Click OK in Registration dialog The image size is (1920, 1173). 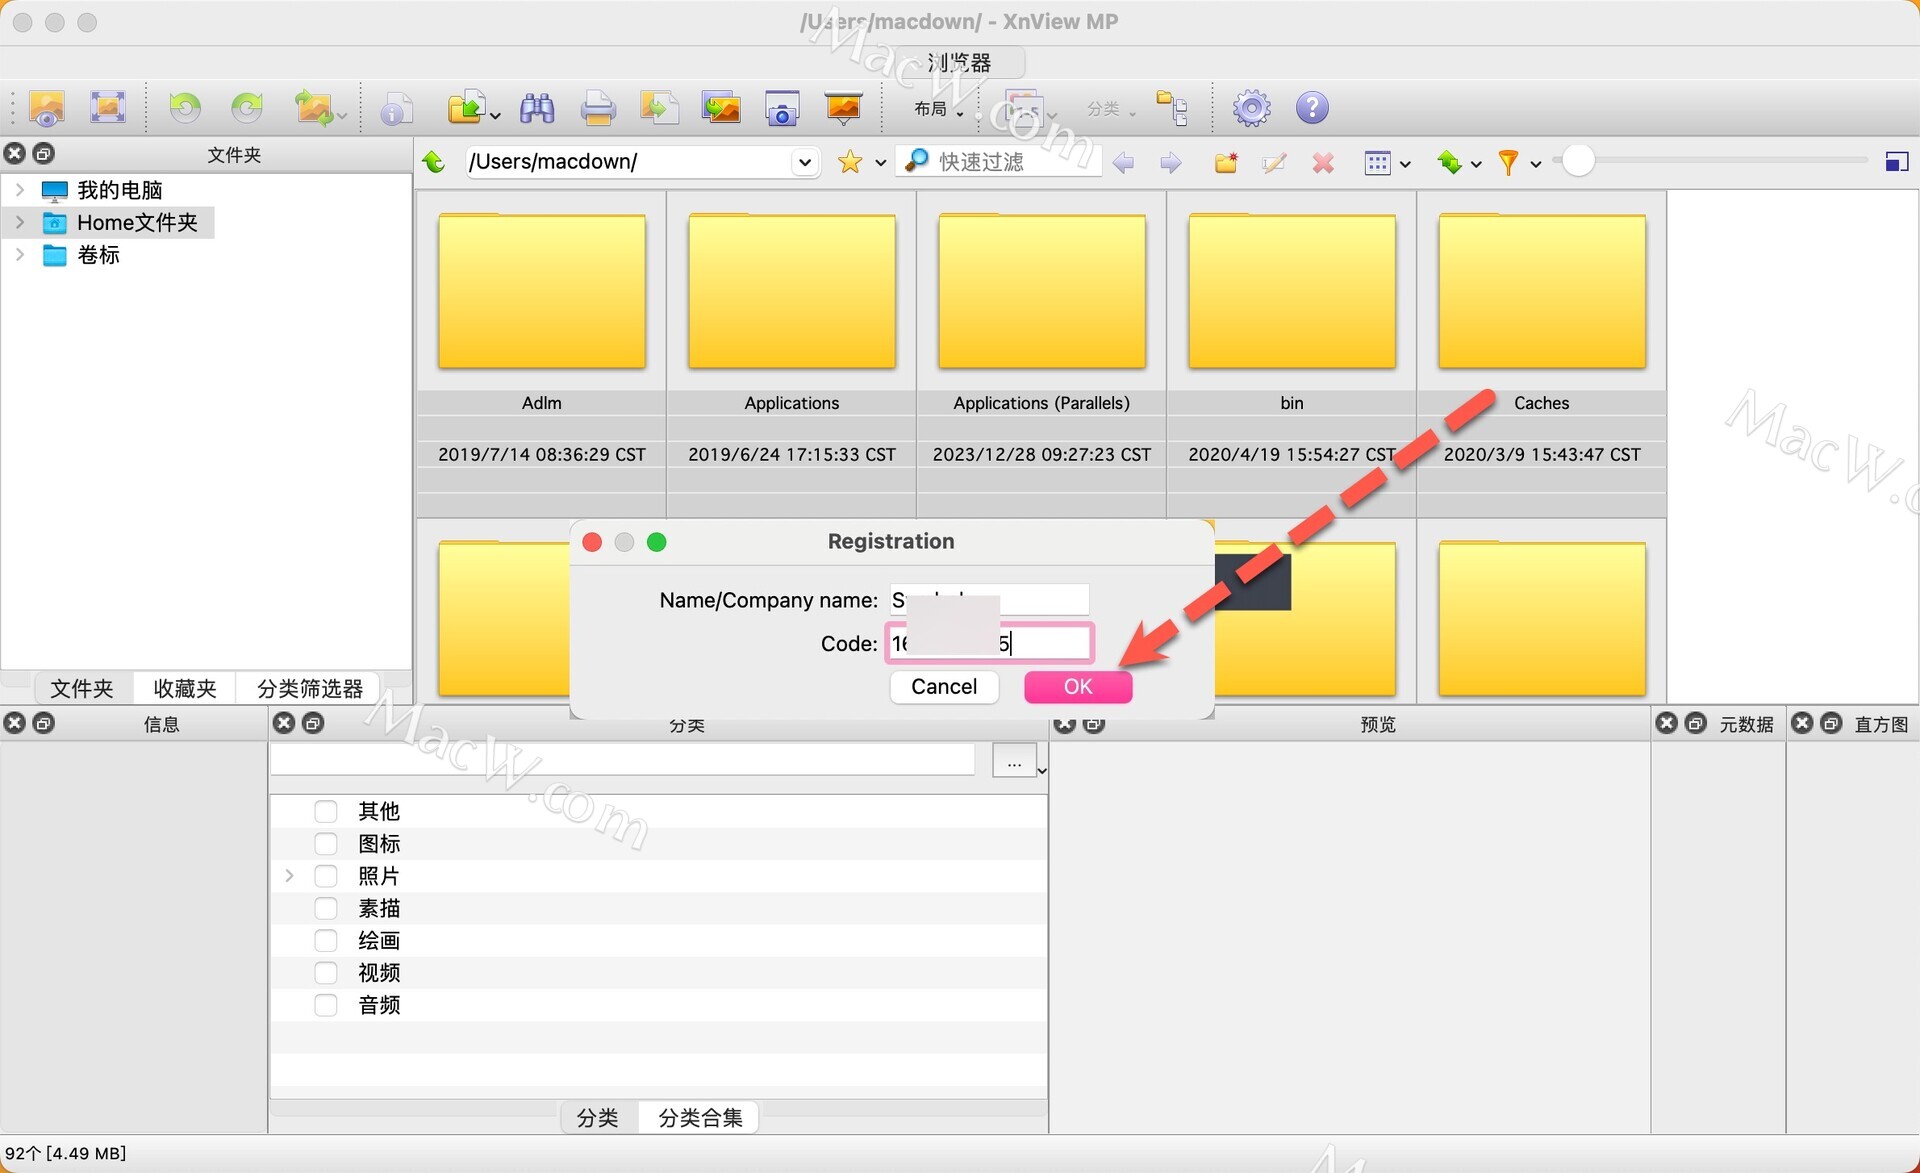click(1078, 687)
